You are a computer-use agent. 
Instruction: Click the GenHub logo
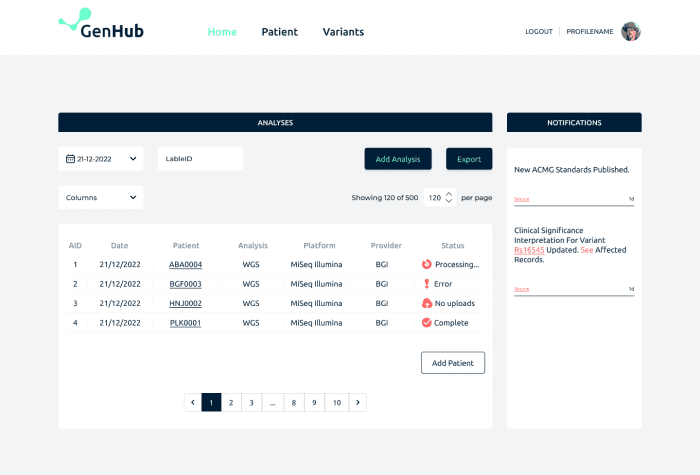(x=101, y=23)
